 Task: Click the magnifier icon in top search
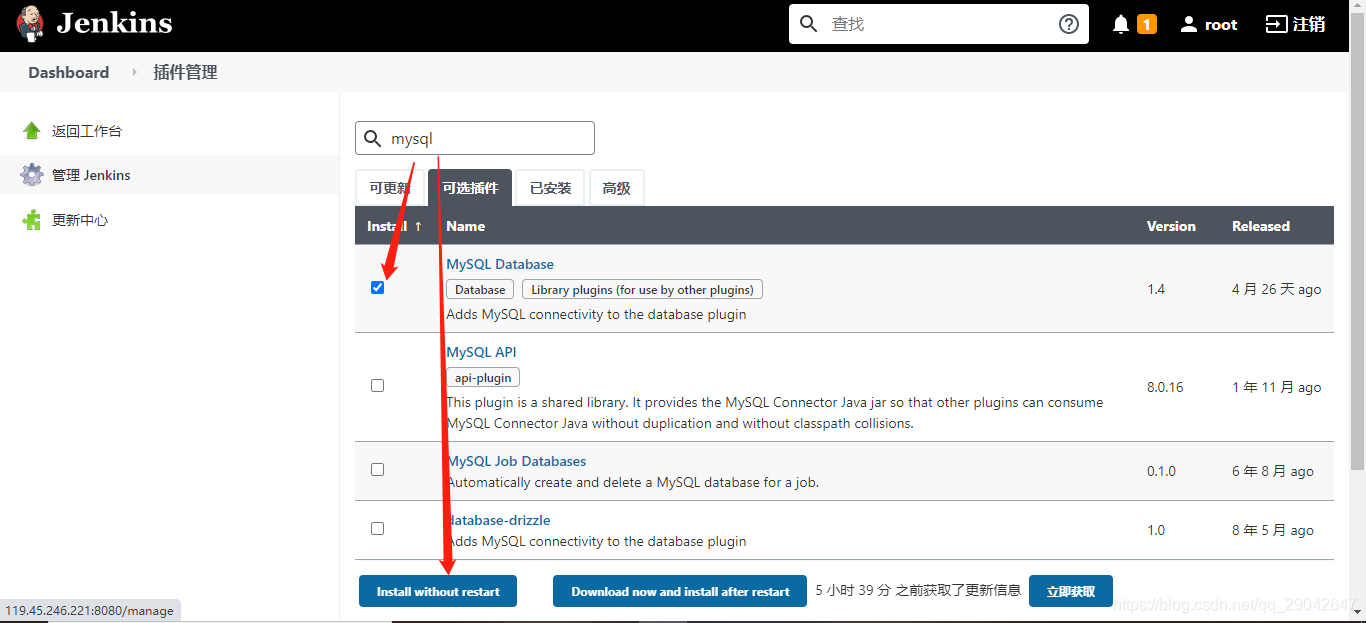tap(809, 23)
